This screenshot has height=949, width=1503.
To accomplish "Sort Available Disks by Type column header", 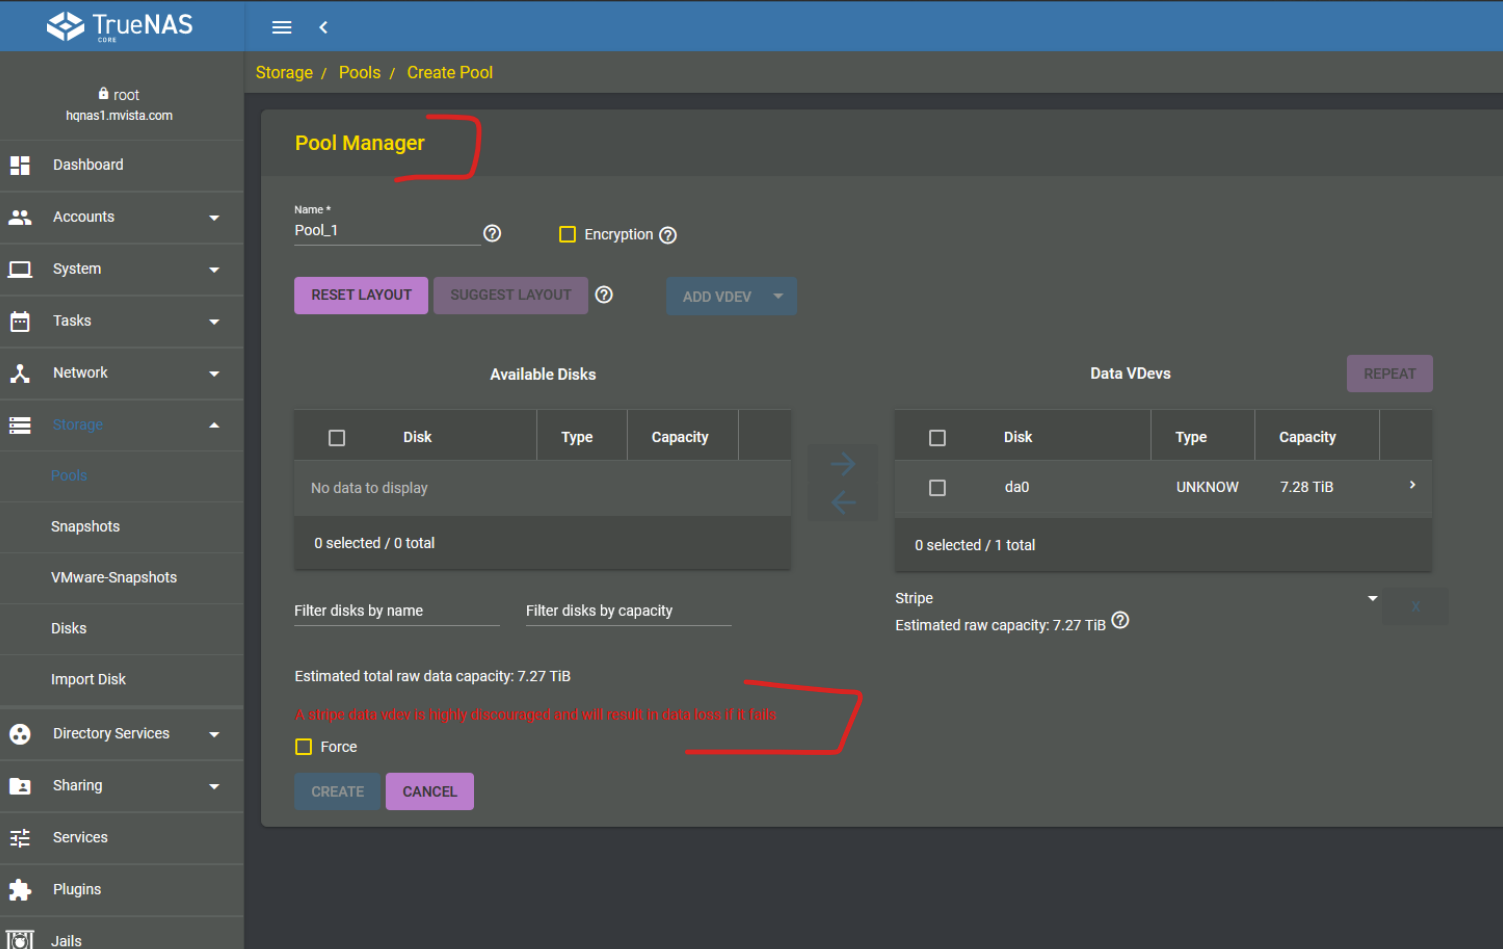I will click(577, 437).
